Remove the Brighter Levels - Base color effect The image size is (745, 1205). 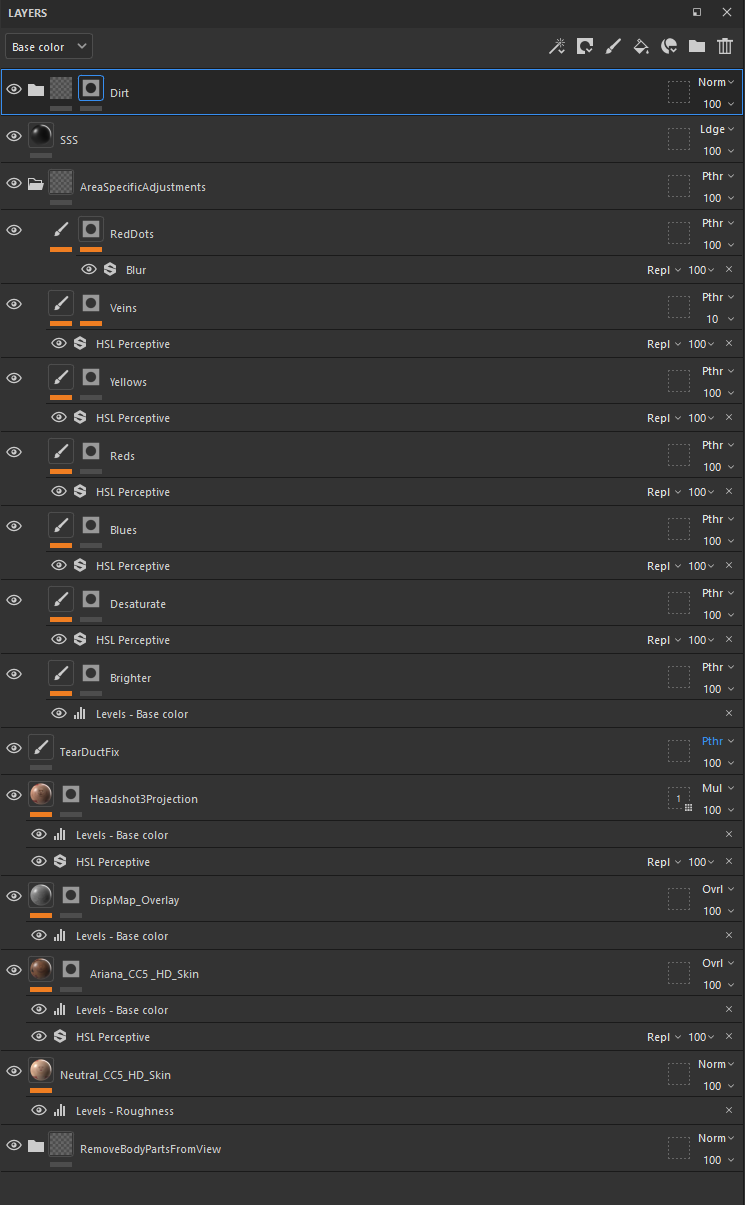[729, 714]
